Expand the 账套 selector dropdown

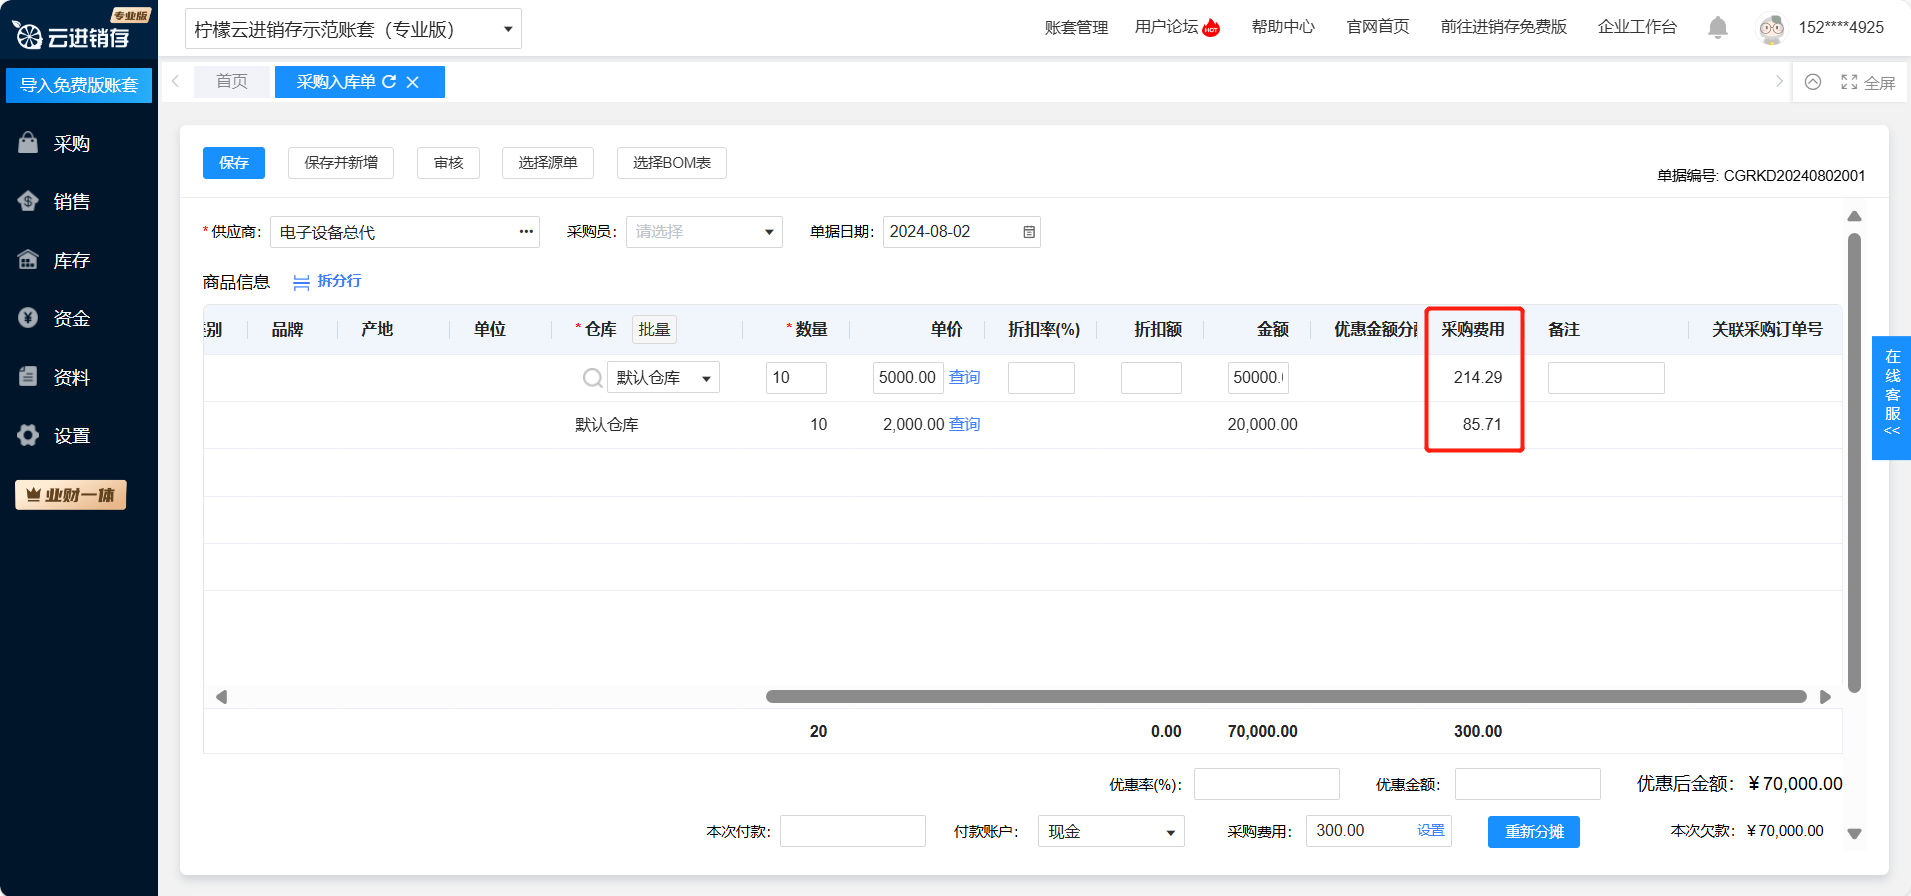pyautogui.click(x=508, y=29)
